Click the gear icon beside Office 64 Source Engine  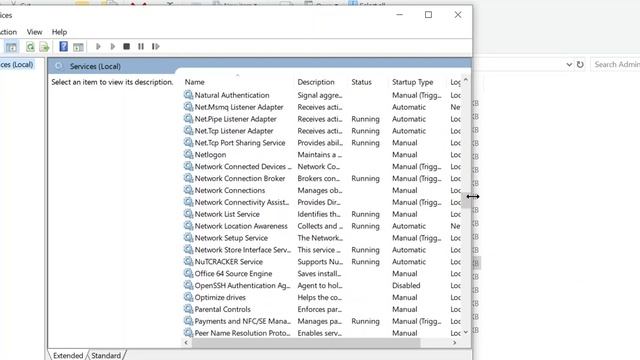tap(188, 273)
